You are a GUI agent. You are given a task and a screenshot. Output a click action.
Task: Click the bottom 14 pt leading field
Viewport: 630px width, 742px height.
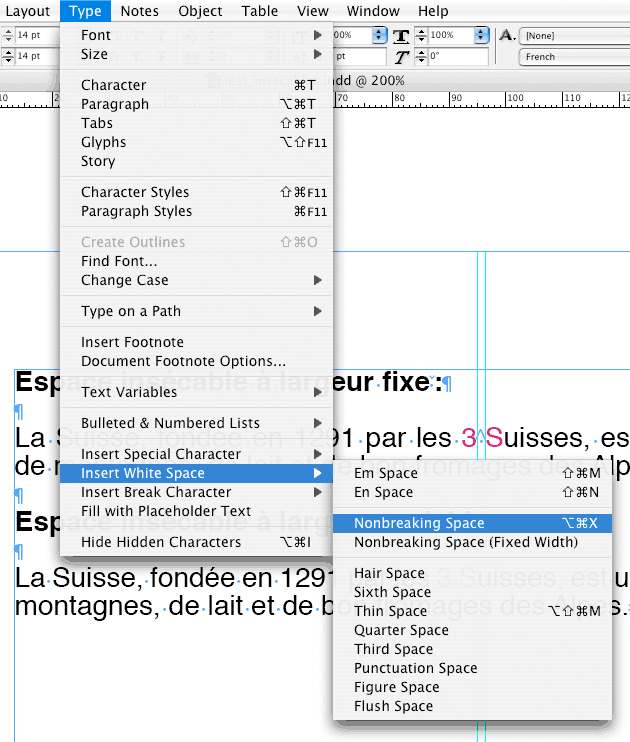[x=38, y=56]
